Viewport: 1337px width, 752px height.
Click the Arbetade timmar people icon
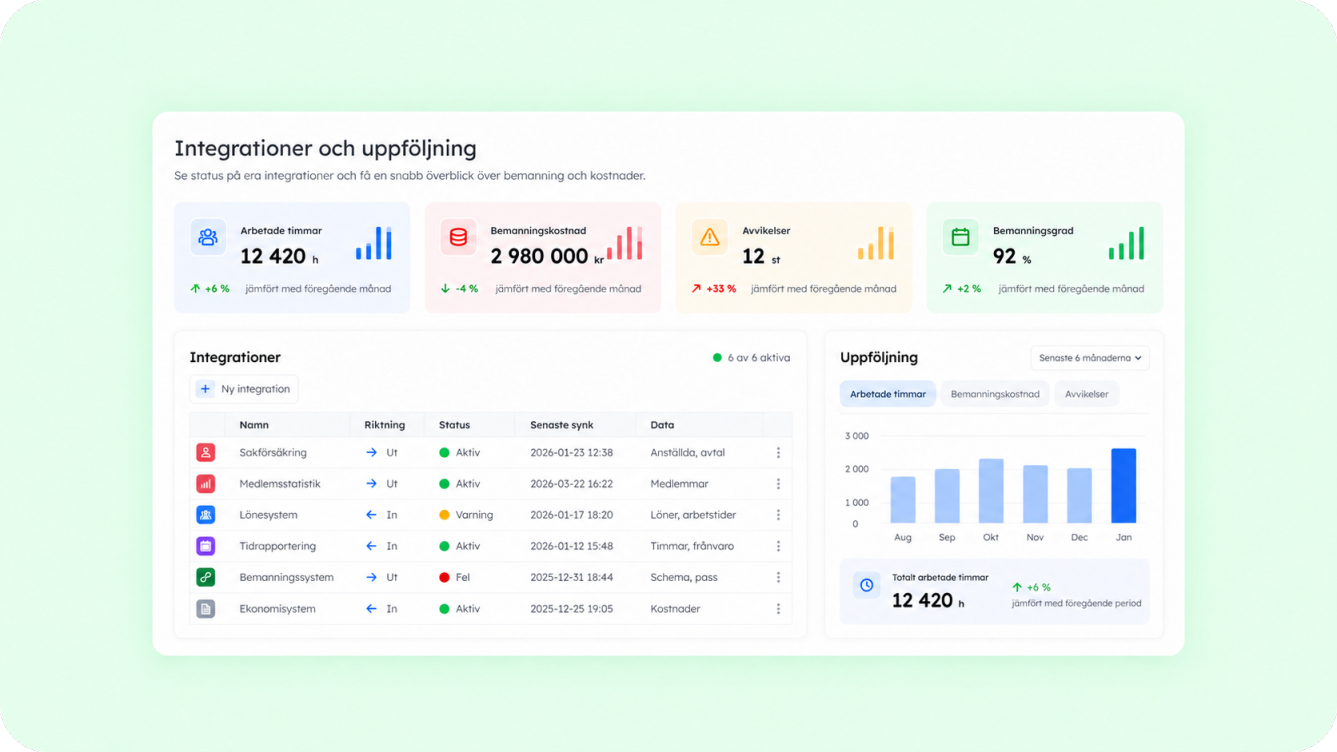tap(208, 238)
